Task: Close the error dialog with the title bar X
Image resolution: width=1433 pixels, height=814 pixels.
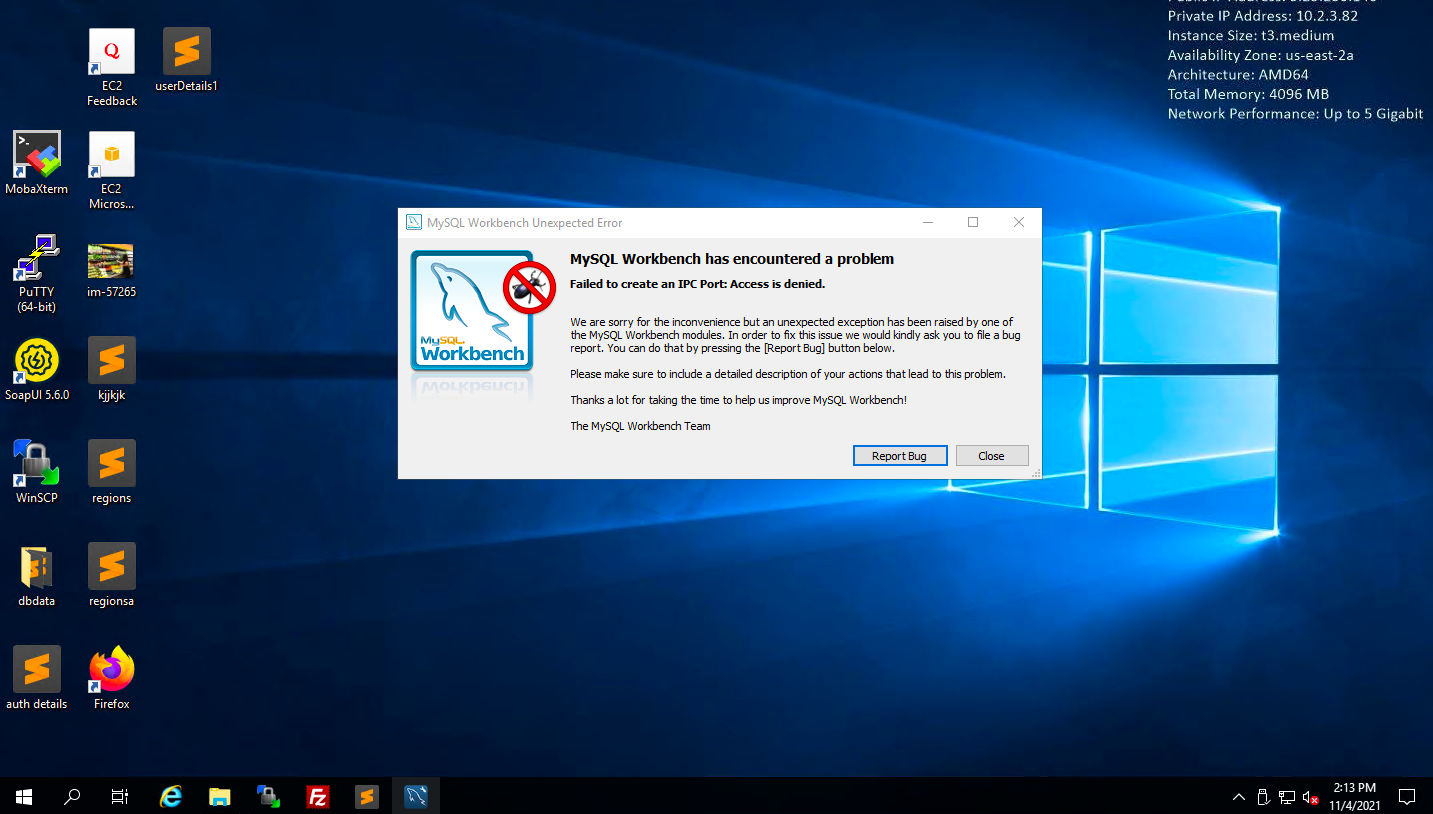Action: pyautogui.click(x=1019, y=222)
